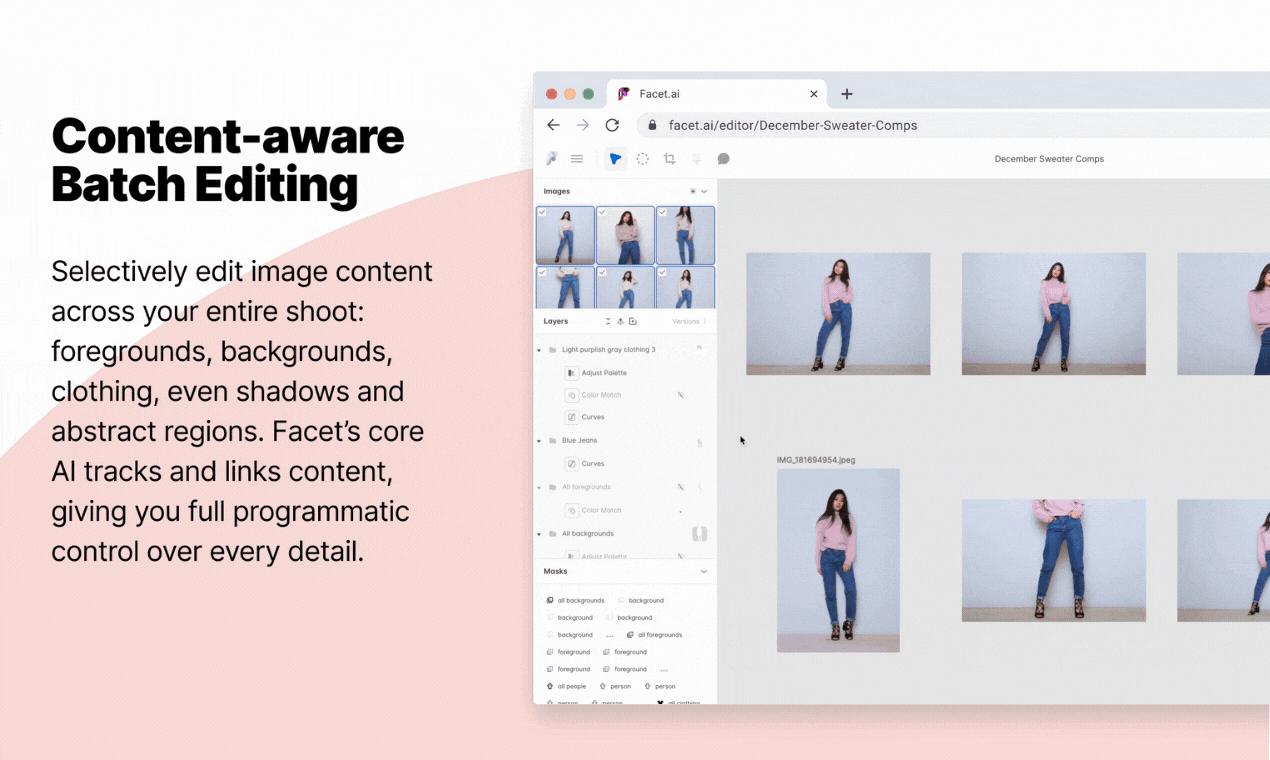The image size is (1270, 760).
Task: Select the jeans close-up image on canvas
Action: (x=1054, y=561)
